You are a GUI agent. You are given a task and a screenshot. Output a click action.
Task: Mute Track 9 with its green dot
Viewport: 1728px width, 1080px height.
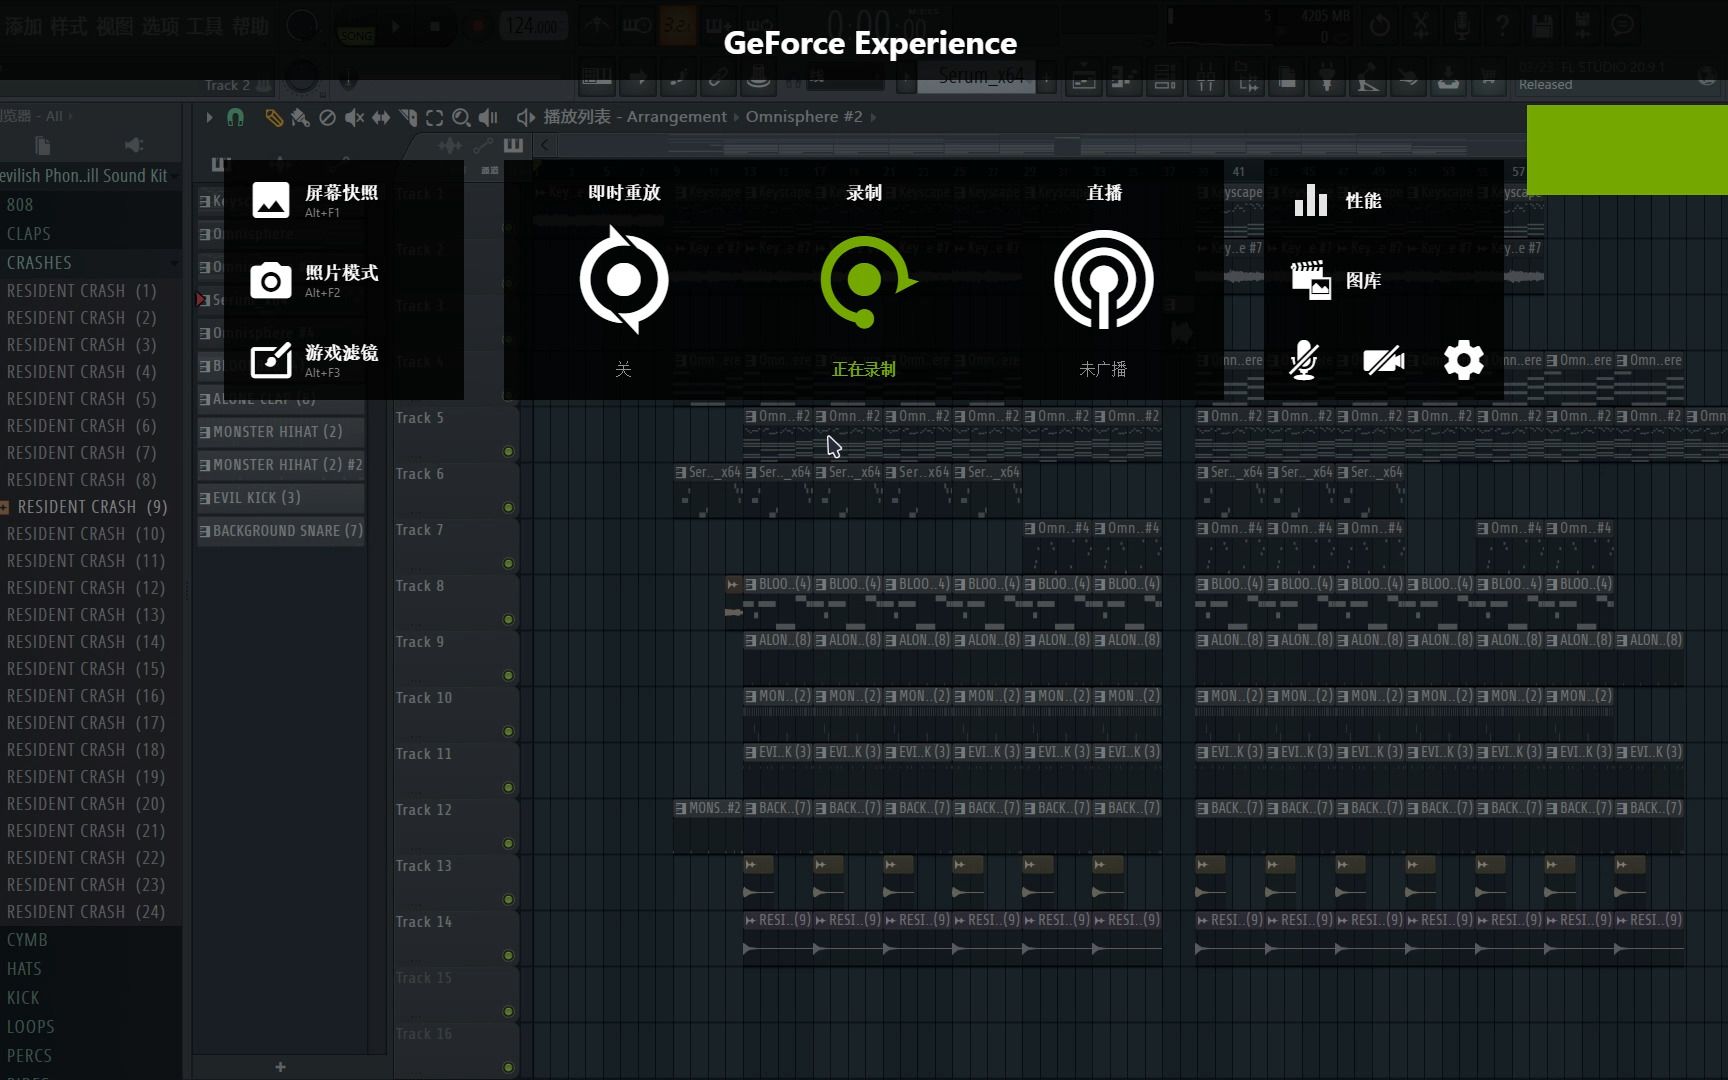pyautogui.click(x=508, y=675)
